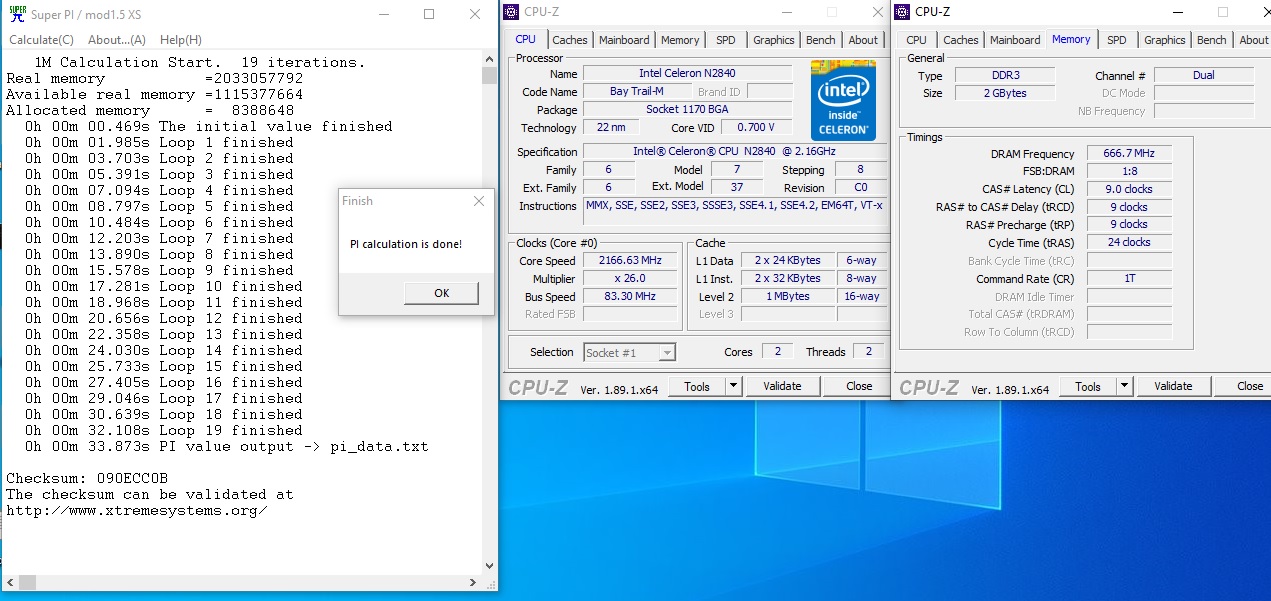
Task: Open About tab in first CPU-Z window
Action: (863, 40)
